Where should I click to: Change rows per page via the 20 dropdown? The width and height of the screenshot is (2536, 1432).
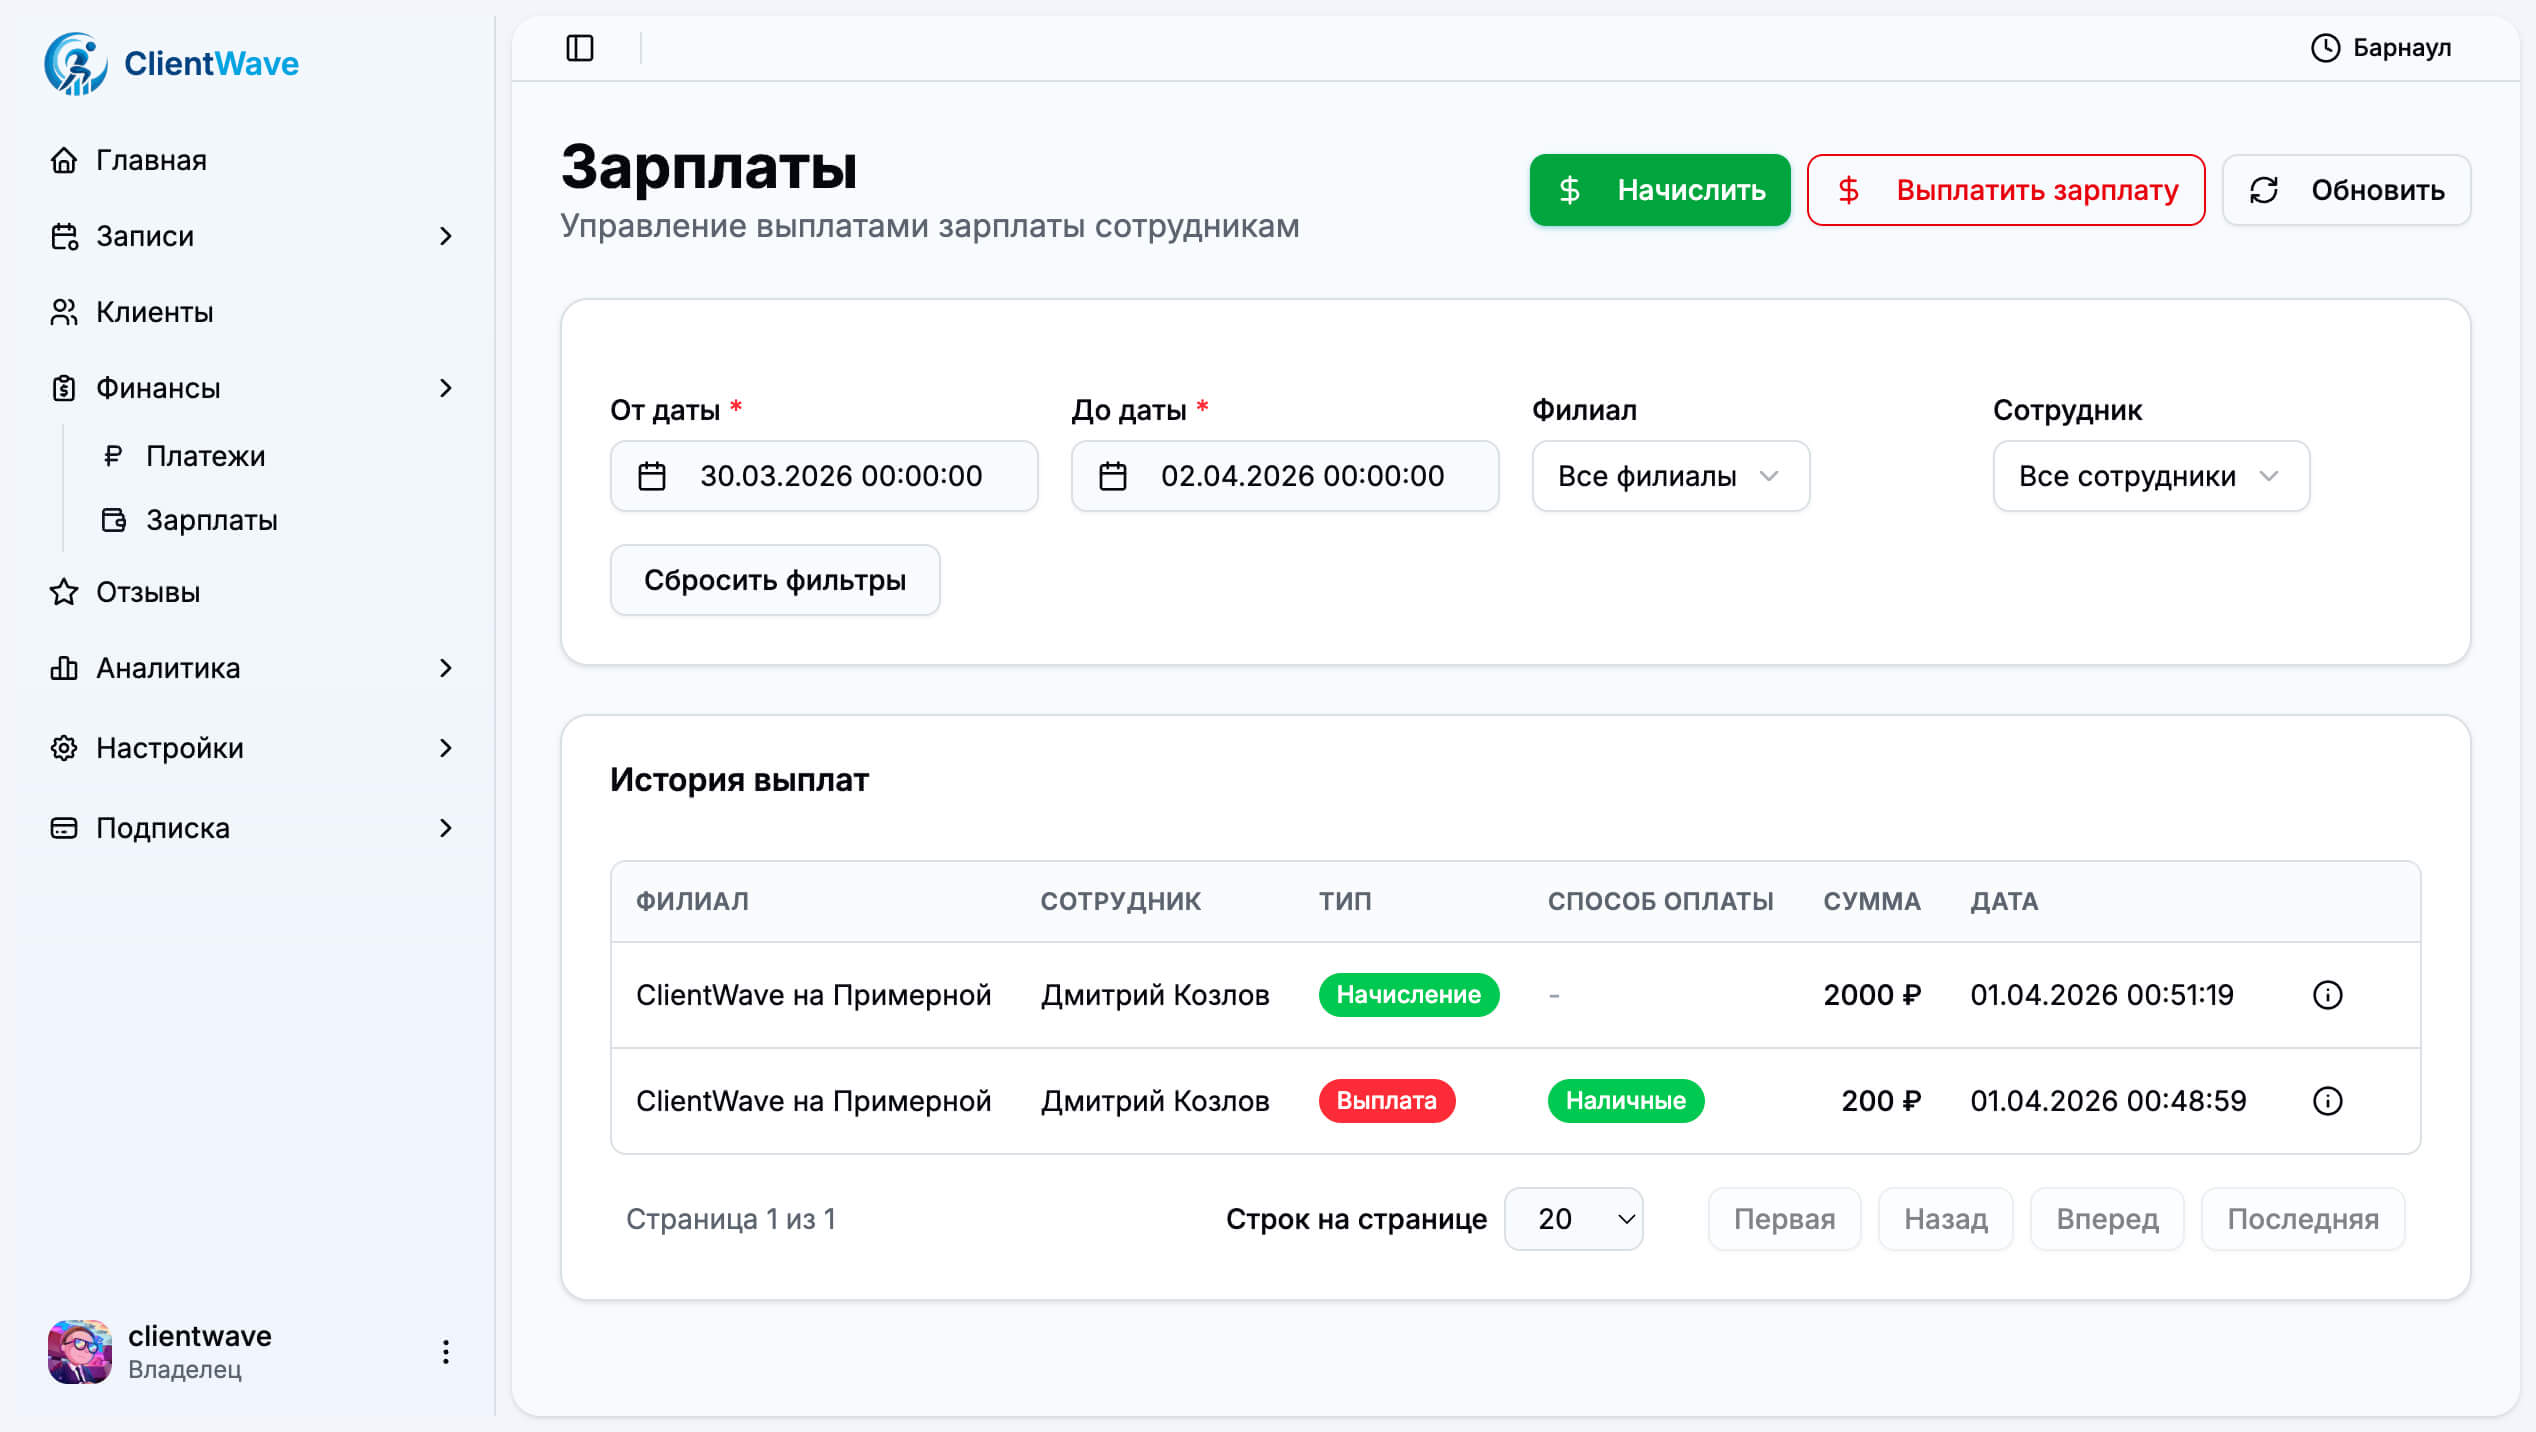(1573, 1219)
